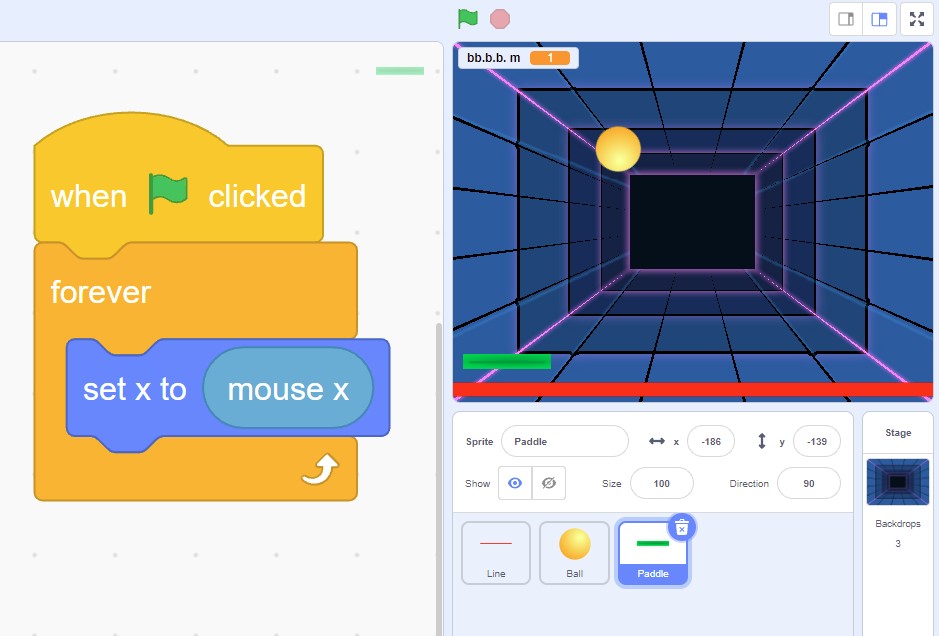Click the workspace vertical scrollbar
Image resolution: width=939 pixels, height=636 pixels.
click(439, 479)
